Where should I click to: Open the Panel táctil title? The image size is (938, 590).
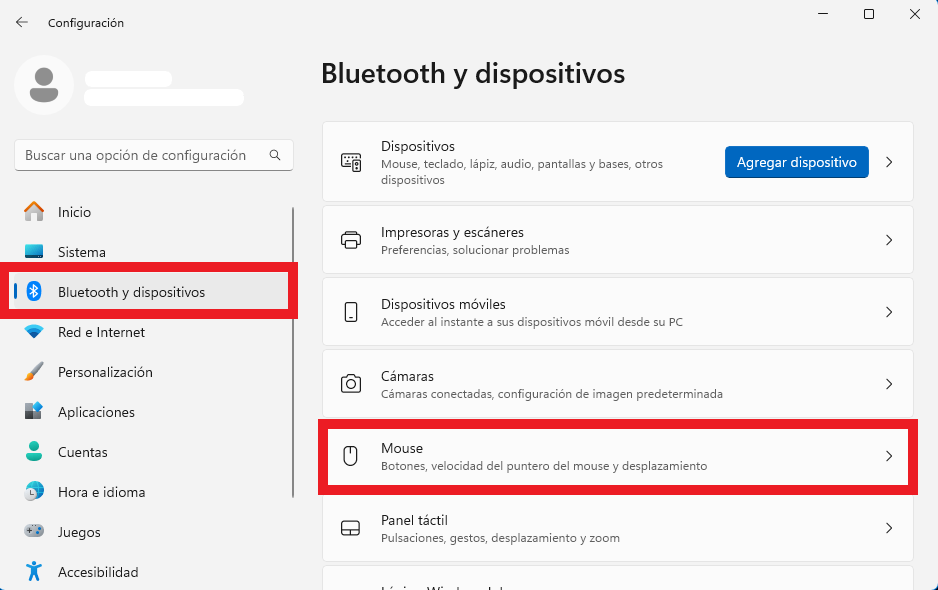click(414, 520)
